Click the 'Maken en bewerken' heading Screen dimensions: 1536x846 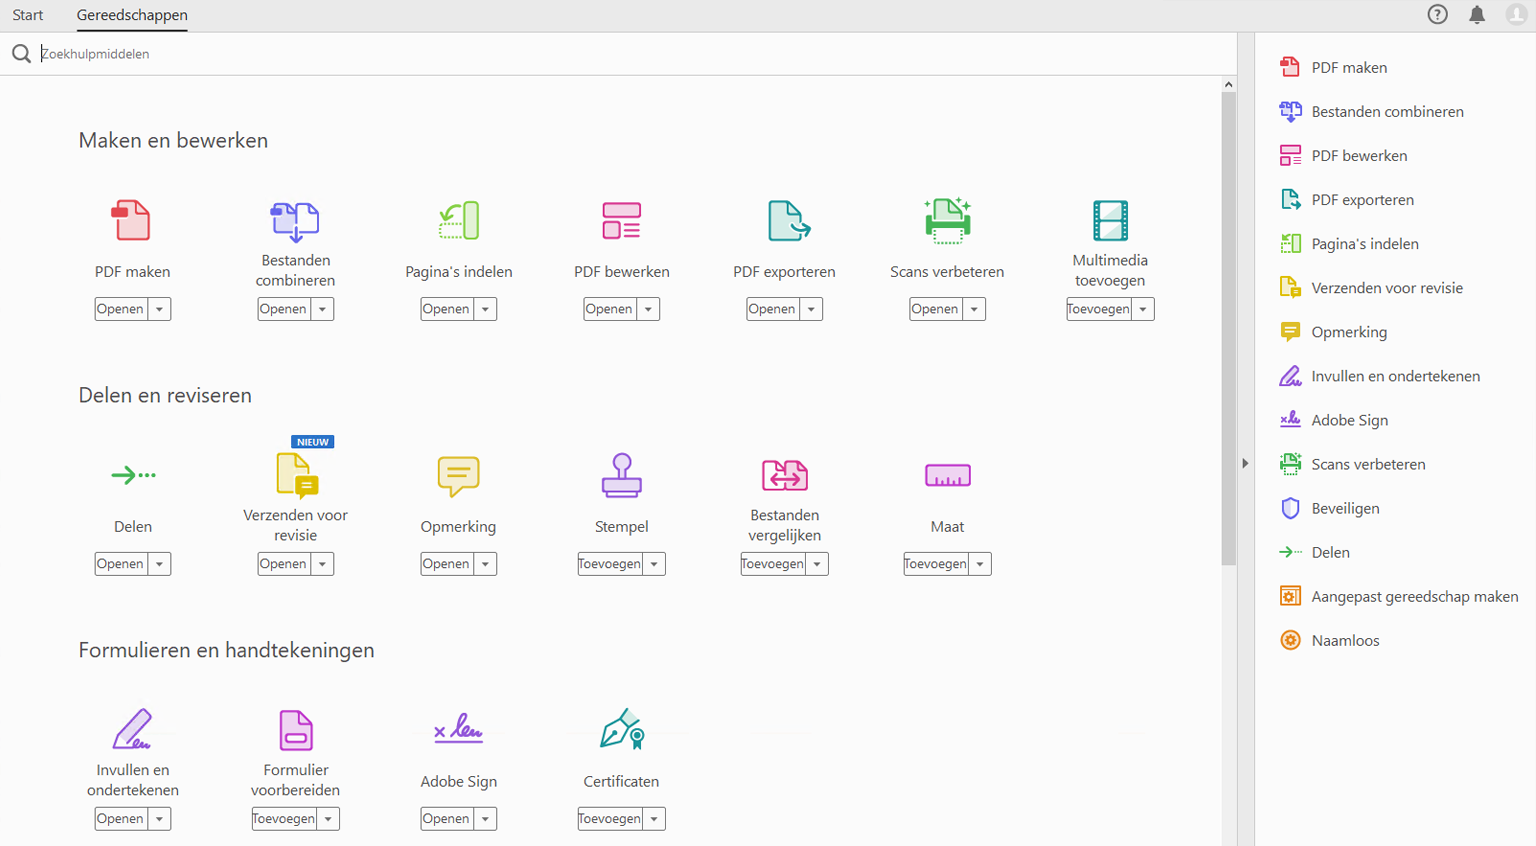(x=173, y=140)
